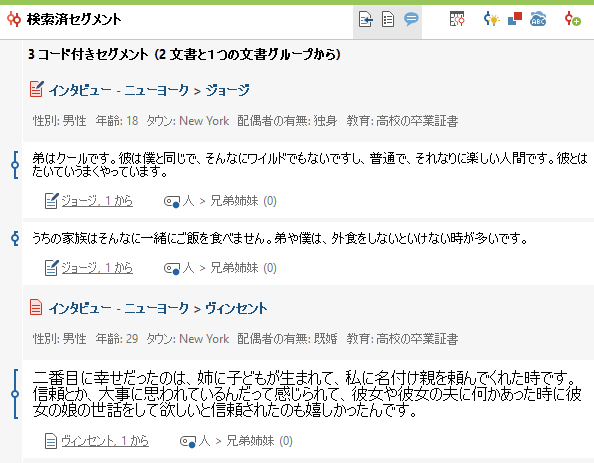Toggle the blue comment speech bubble icon
The image size is (594, 463).
(x=411, y=19)
